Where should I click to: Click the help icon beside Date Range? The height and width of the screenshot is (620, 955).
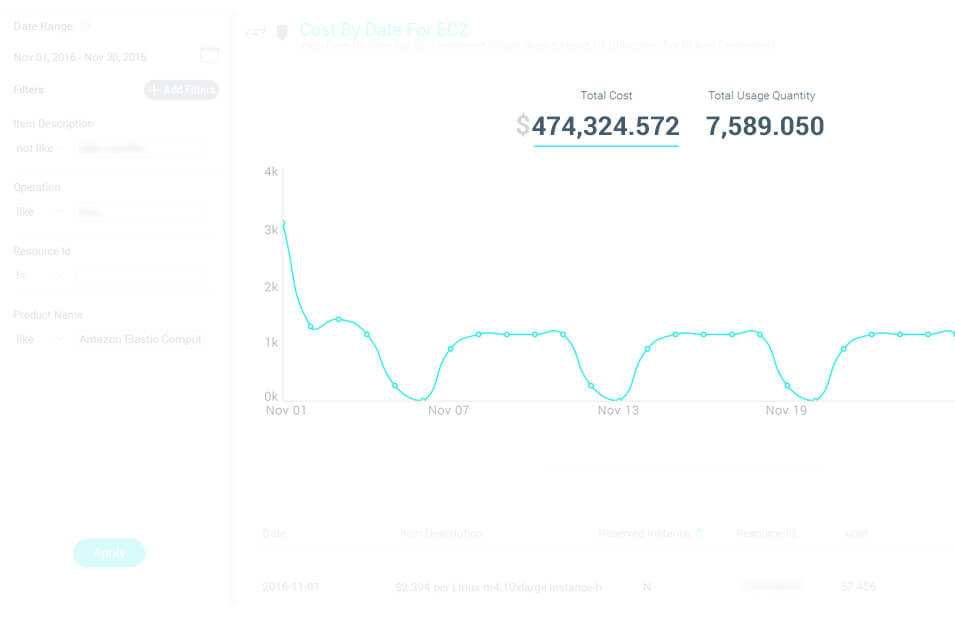point(86,25)
